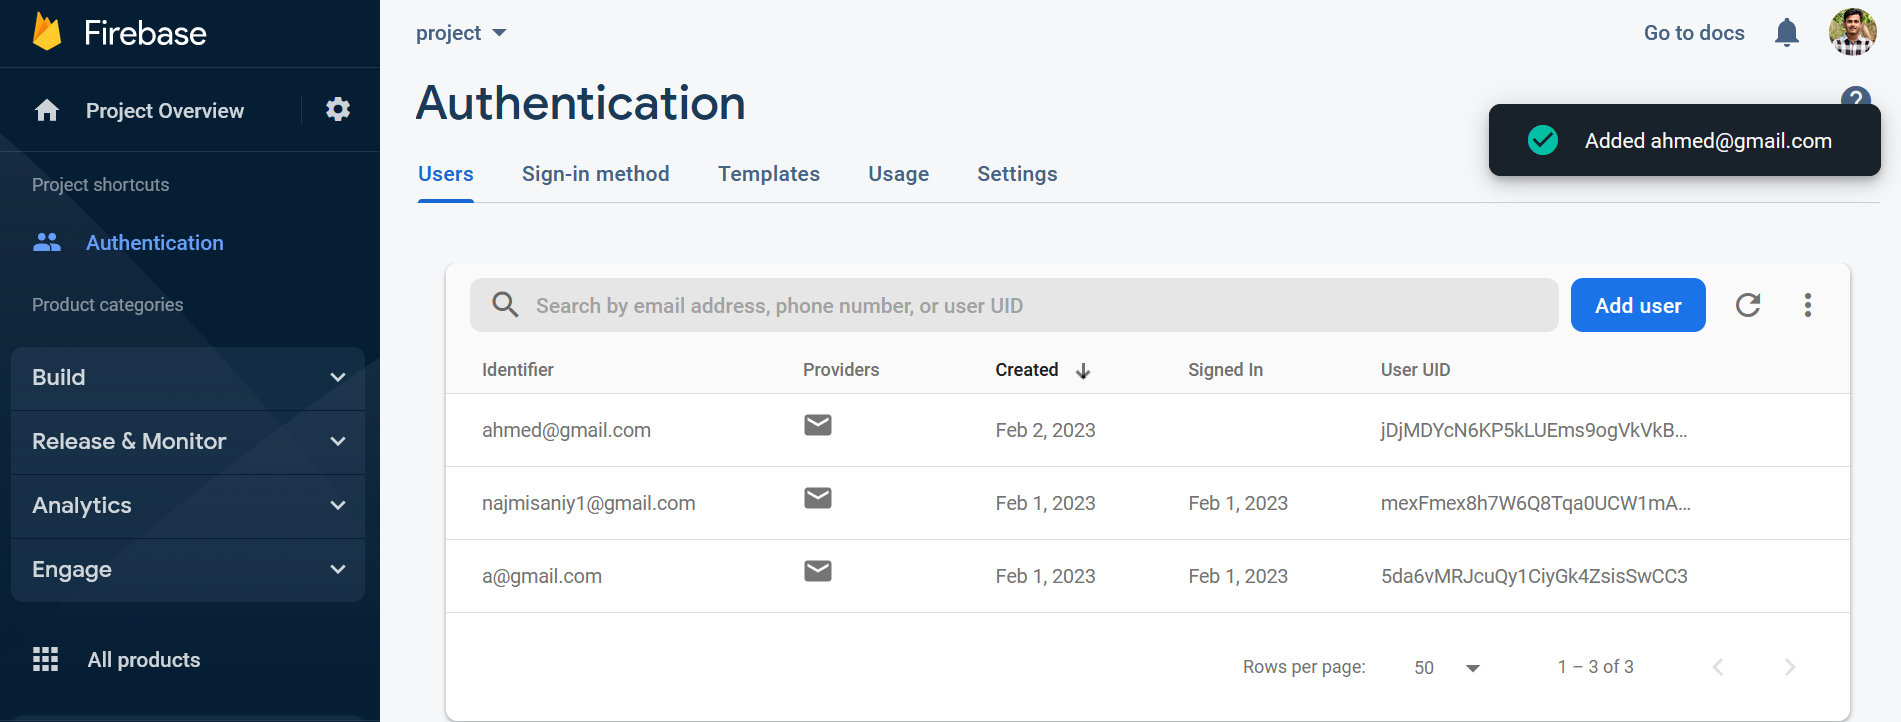
Task: Switch to the Users tab
Action: click(446, 174)
